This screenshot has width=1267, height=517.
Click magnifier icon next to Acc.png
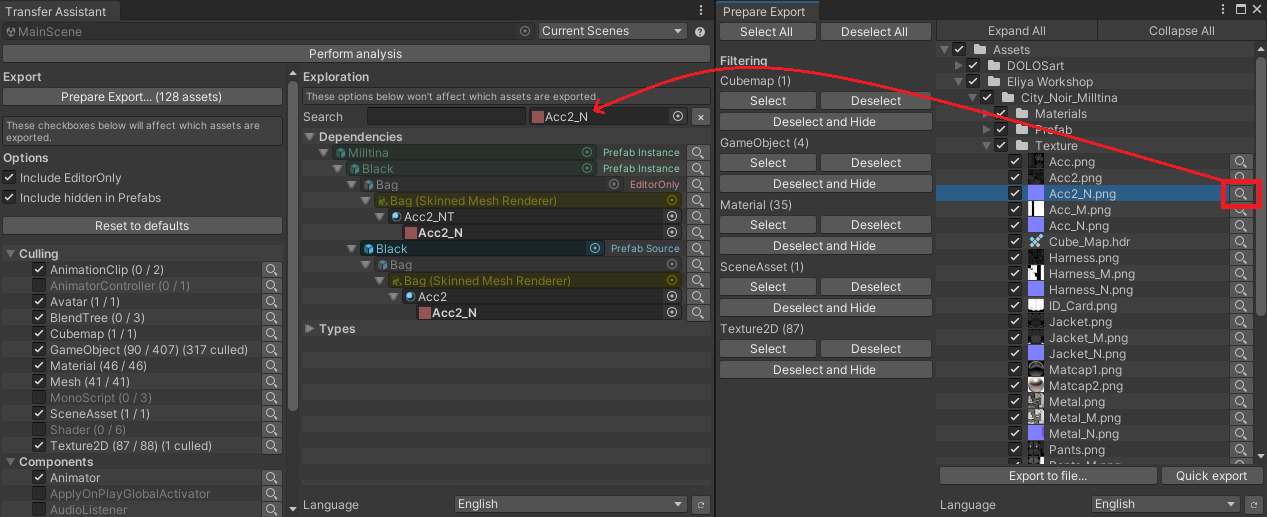[x=1240, y=161]
